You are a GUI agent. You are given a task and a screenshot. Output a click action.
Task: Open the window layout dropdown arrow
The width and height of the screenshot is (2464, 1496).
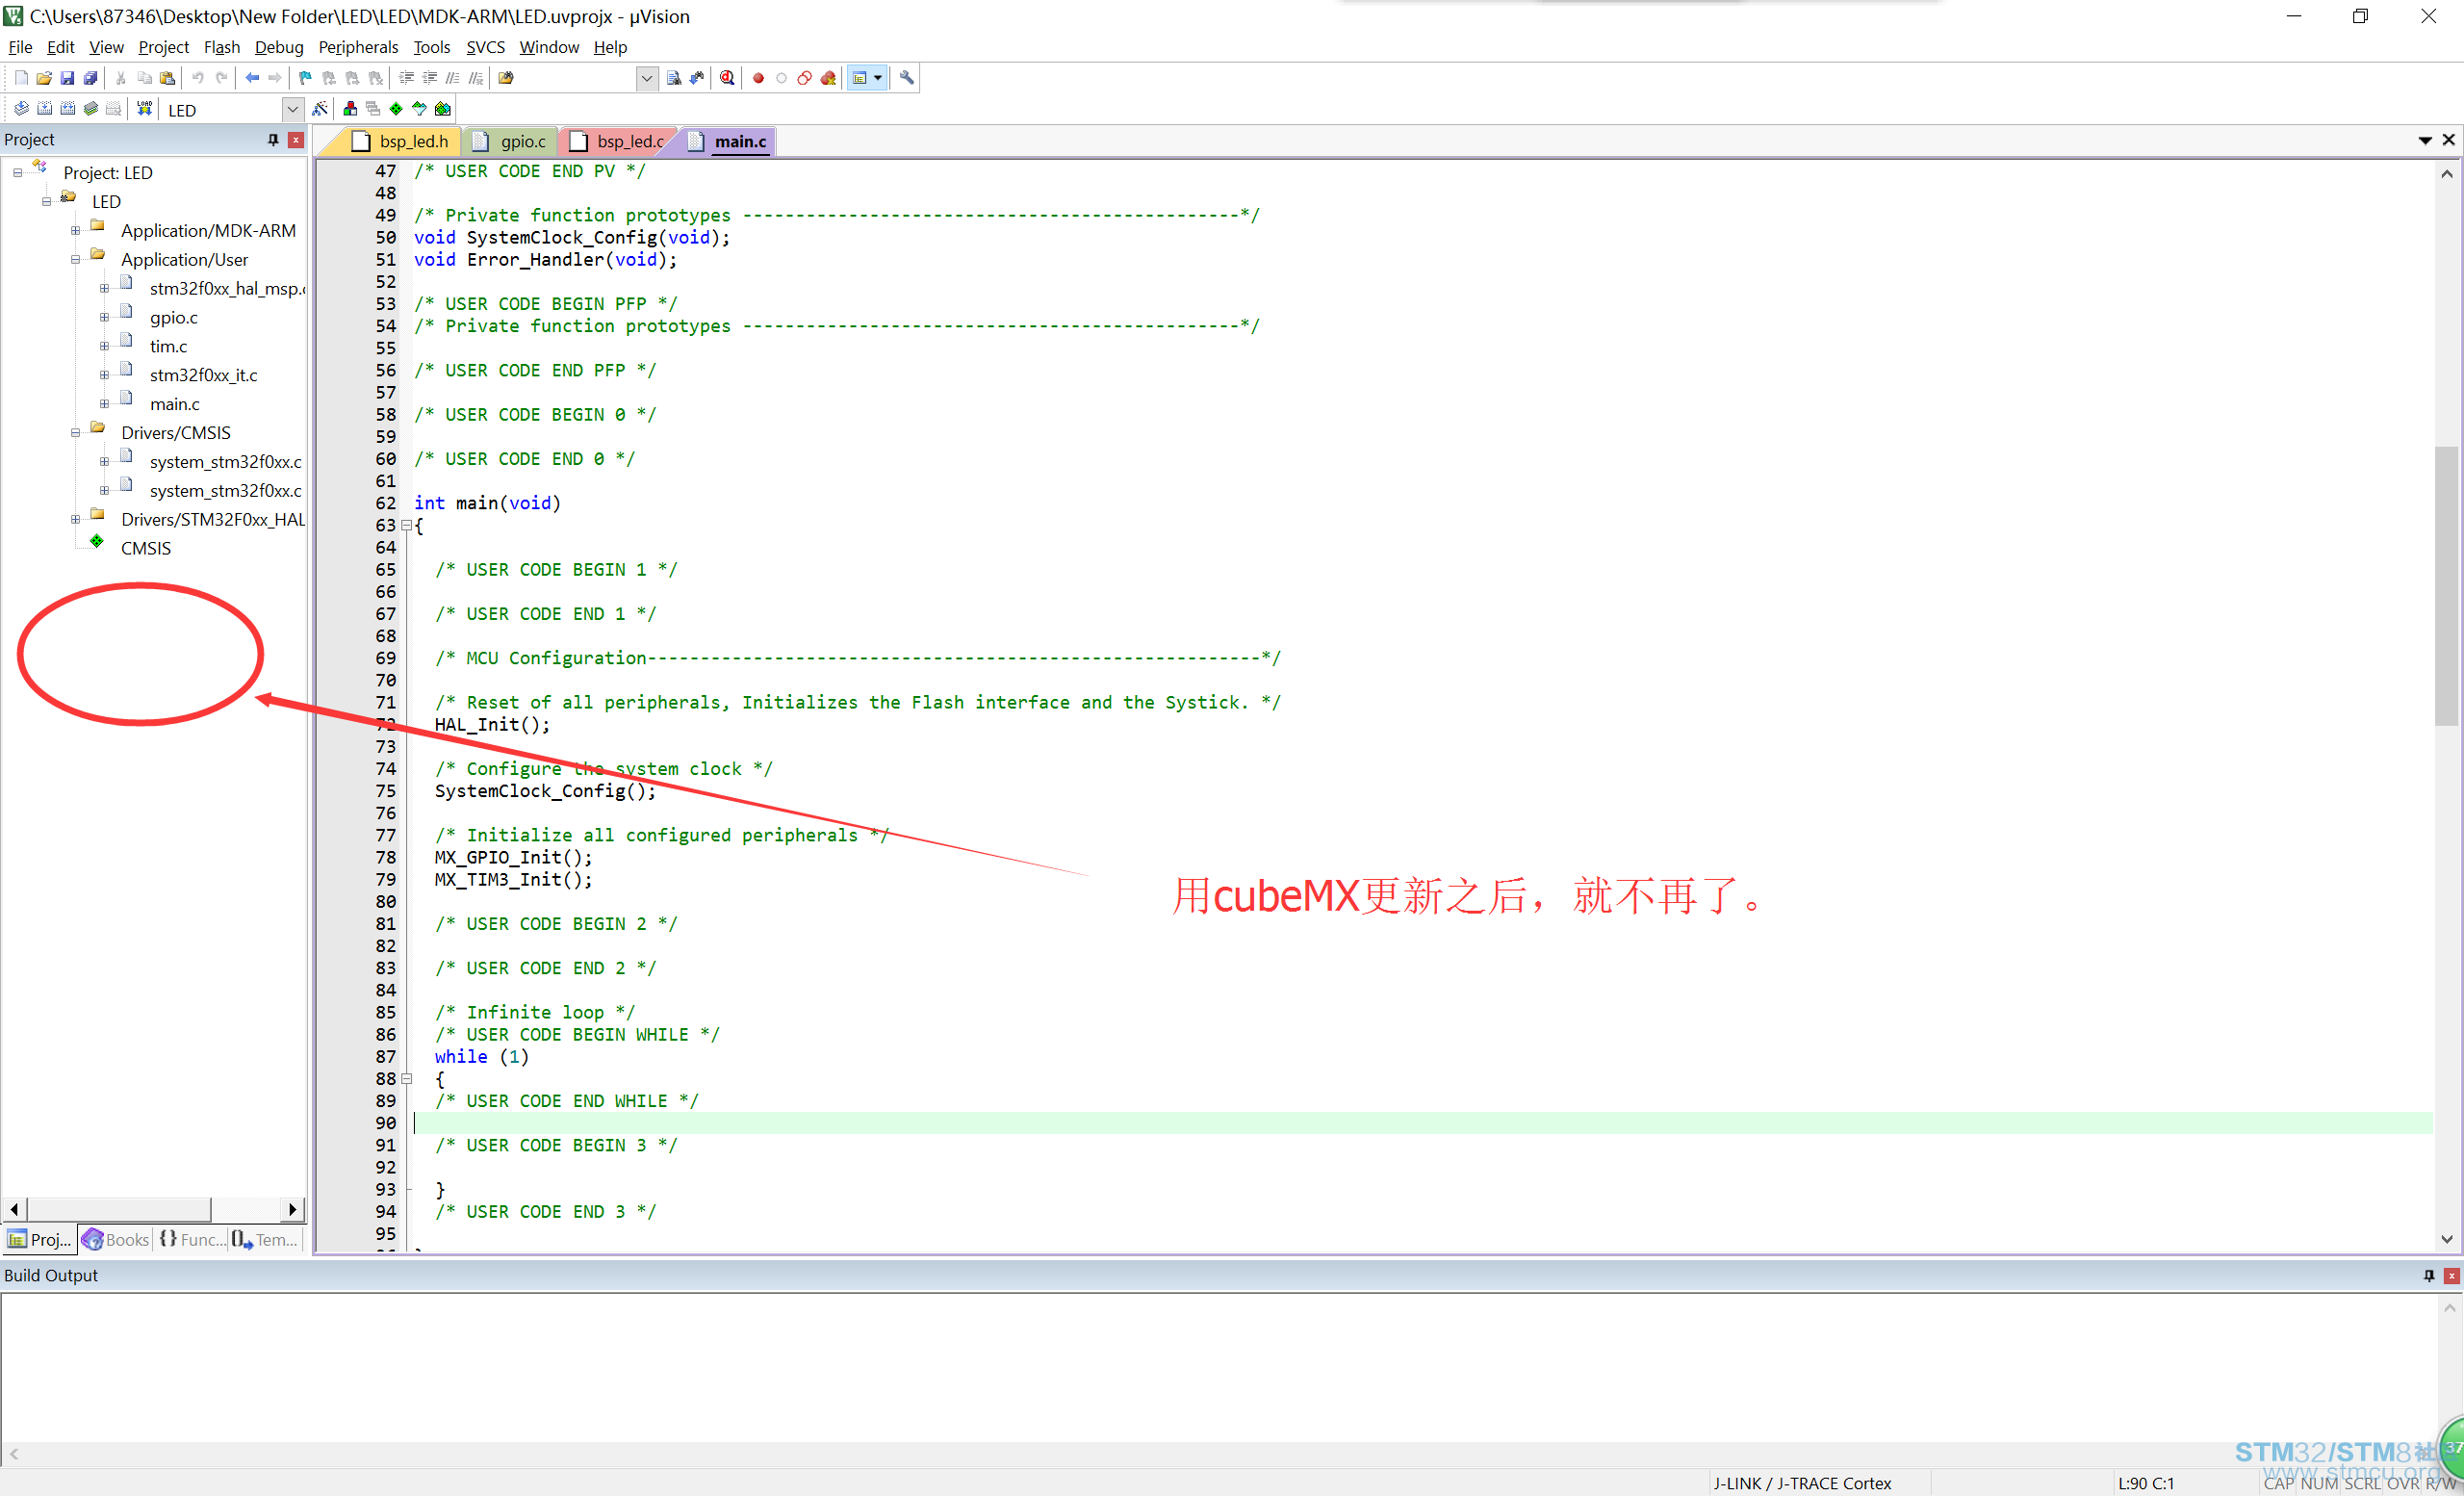878,78
